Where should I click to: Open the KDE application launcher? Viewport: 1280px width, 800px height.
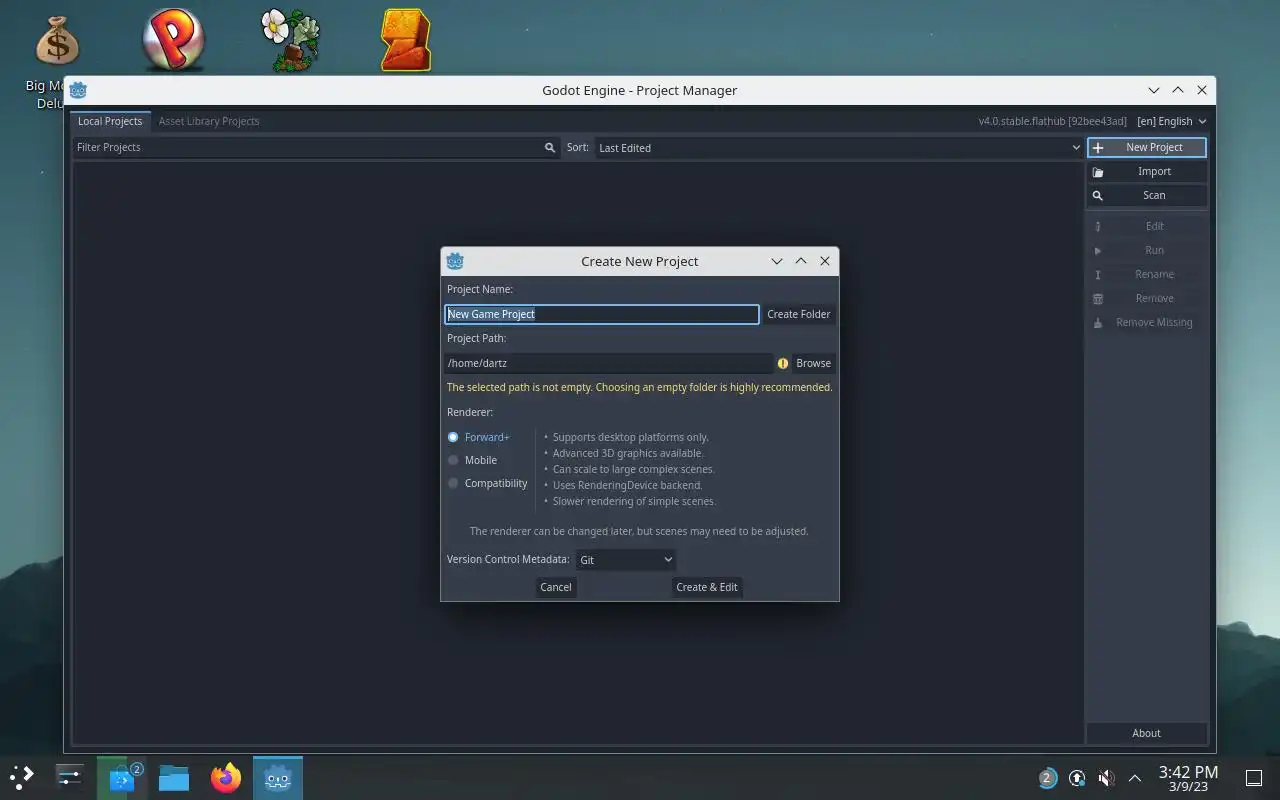(22, 777)
